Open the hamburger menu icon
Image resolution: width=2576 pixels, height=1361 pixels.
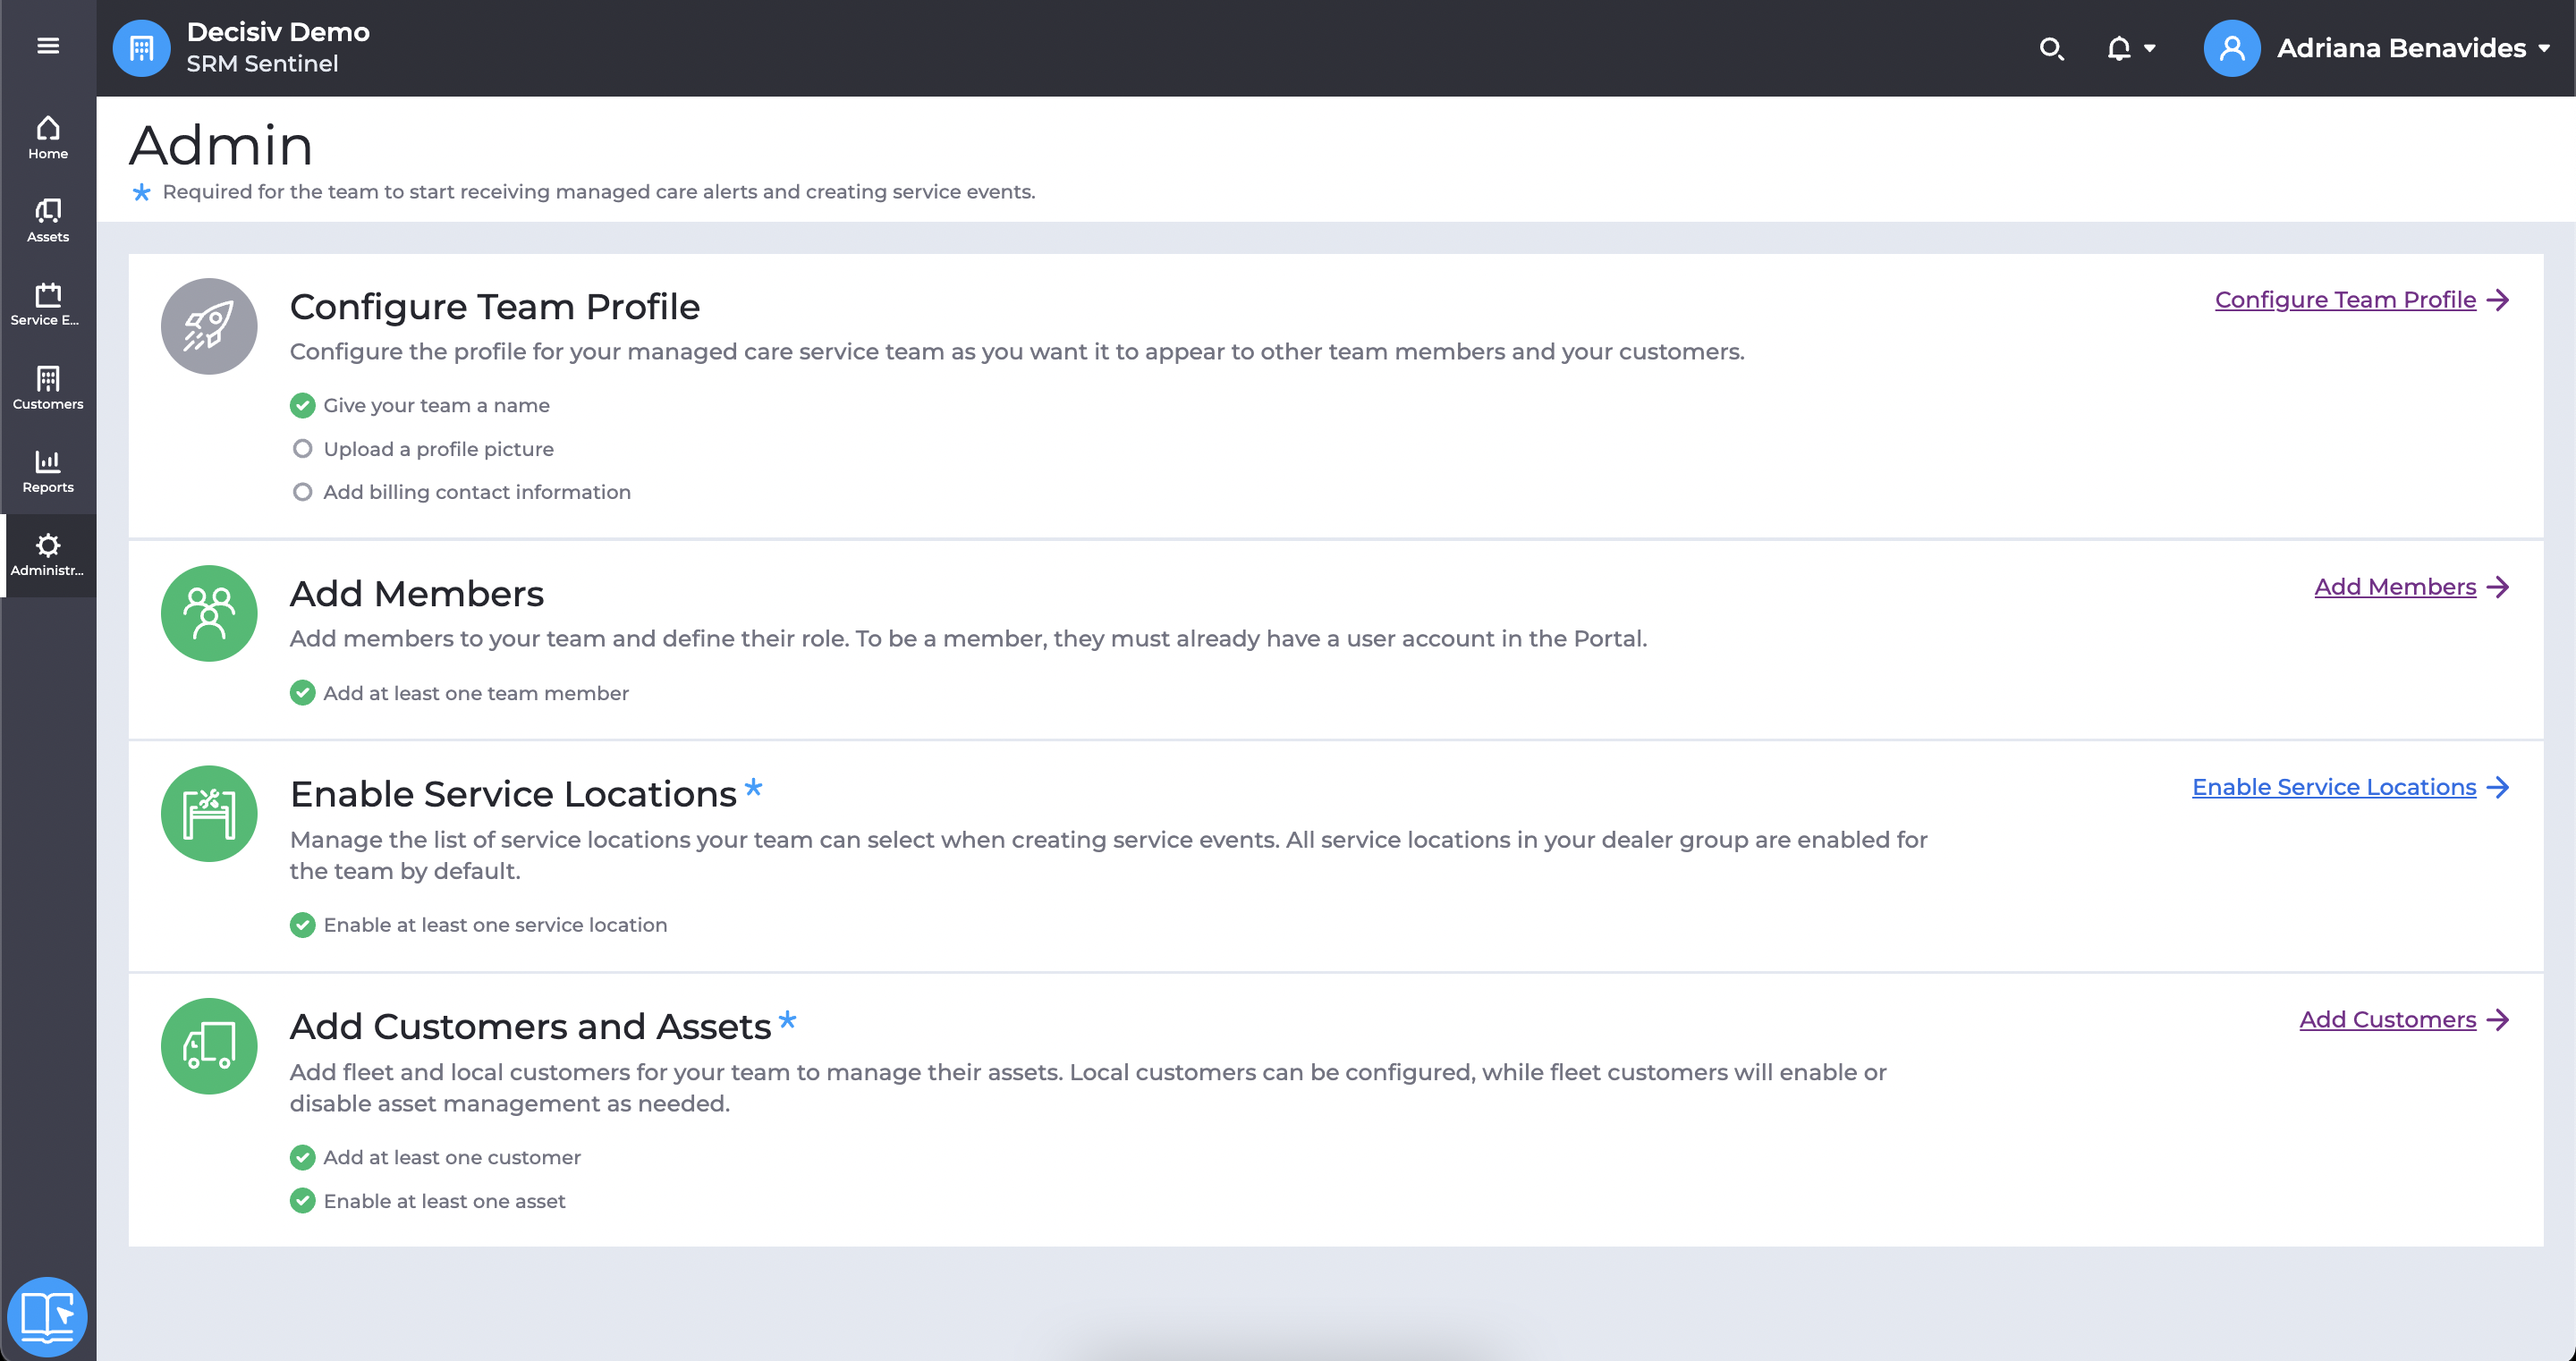pos(48,46)
